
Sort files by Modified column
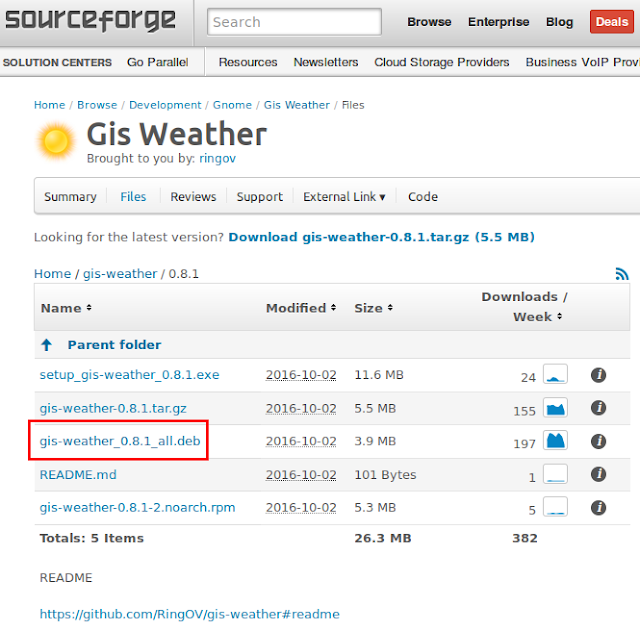(301, 308)
